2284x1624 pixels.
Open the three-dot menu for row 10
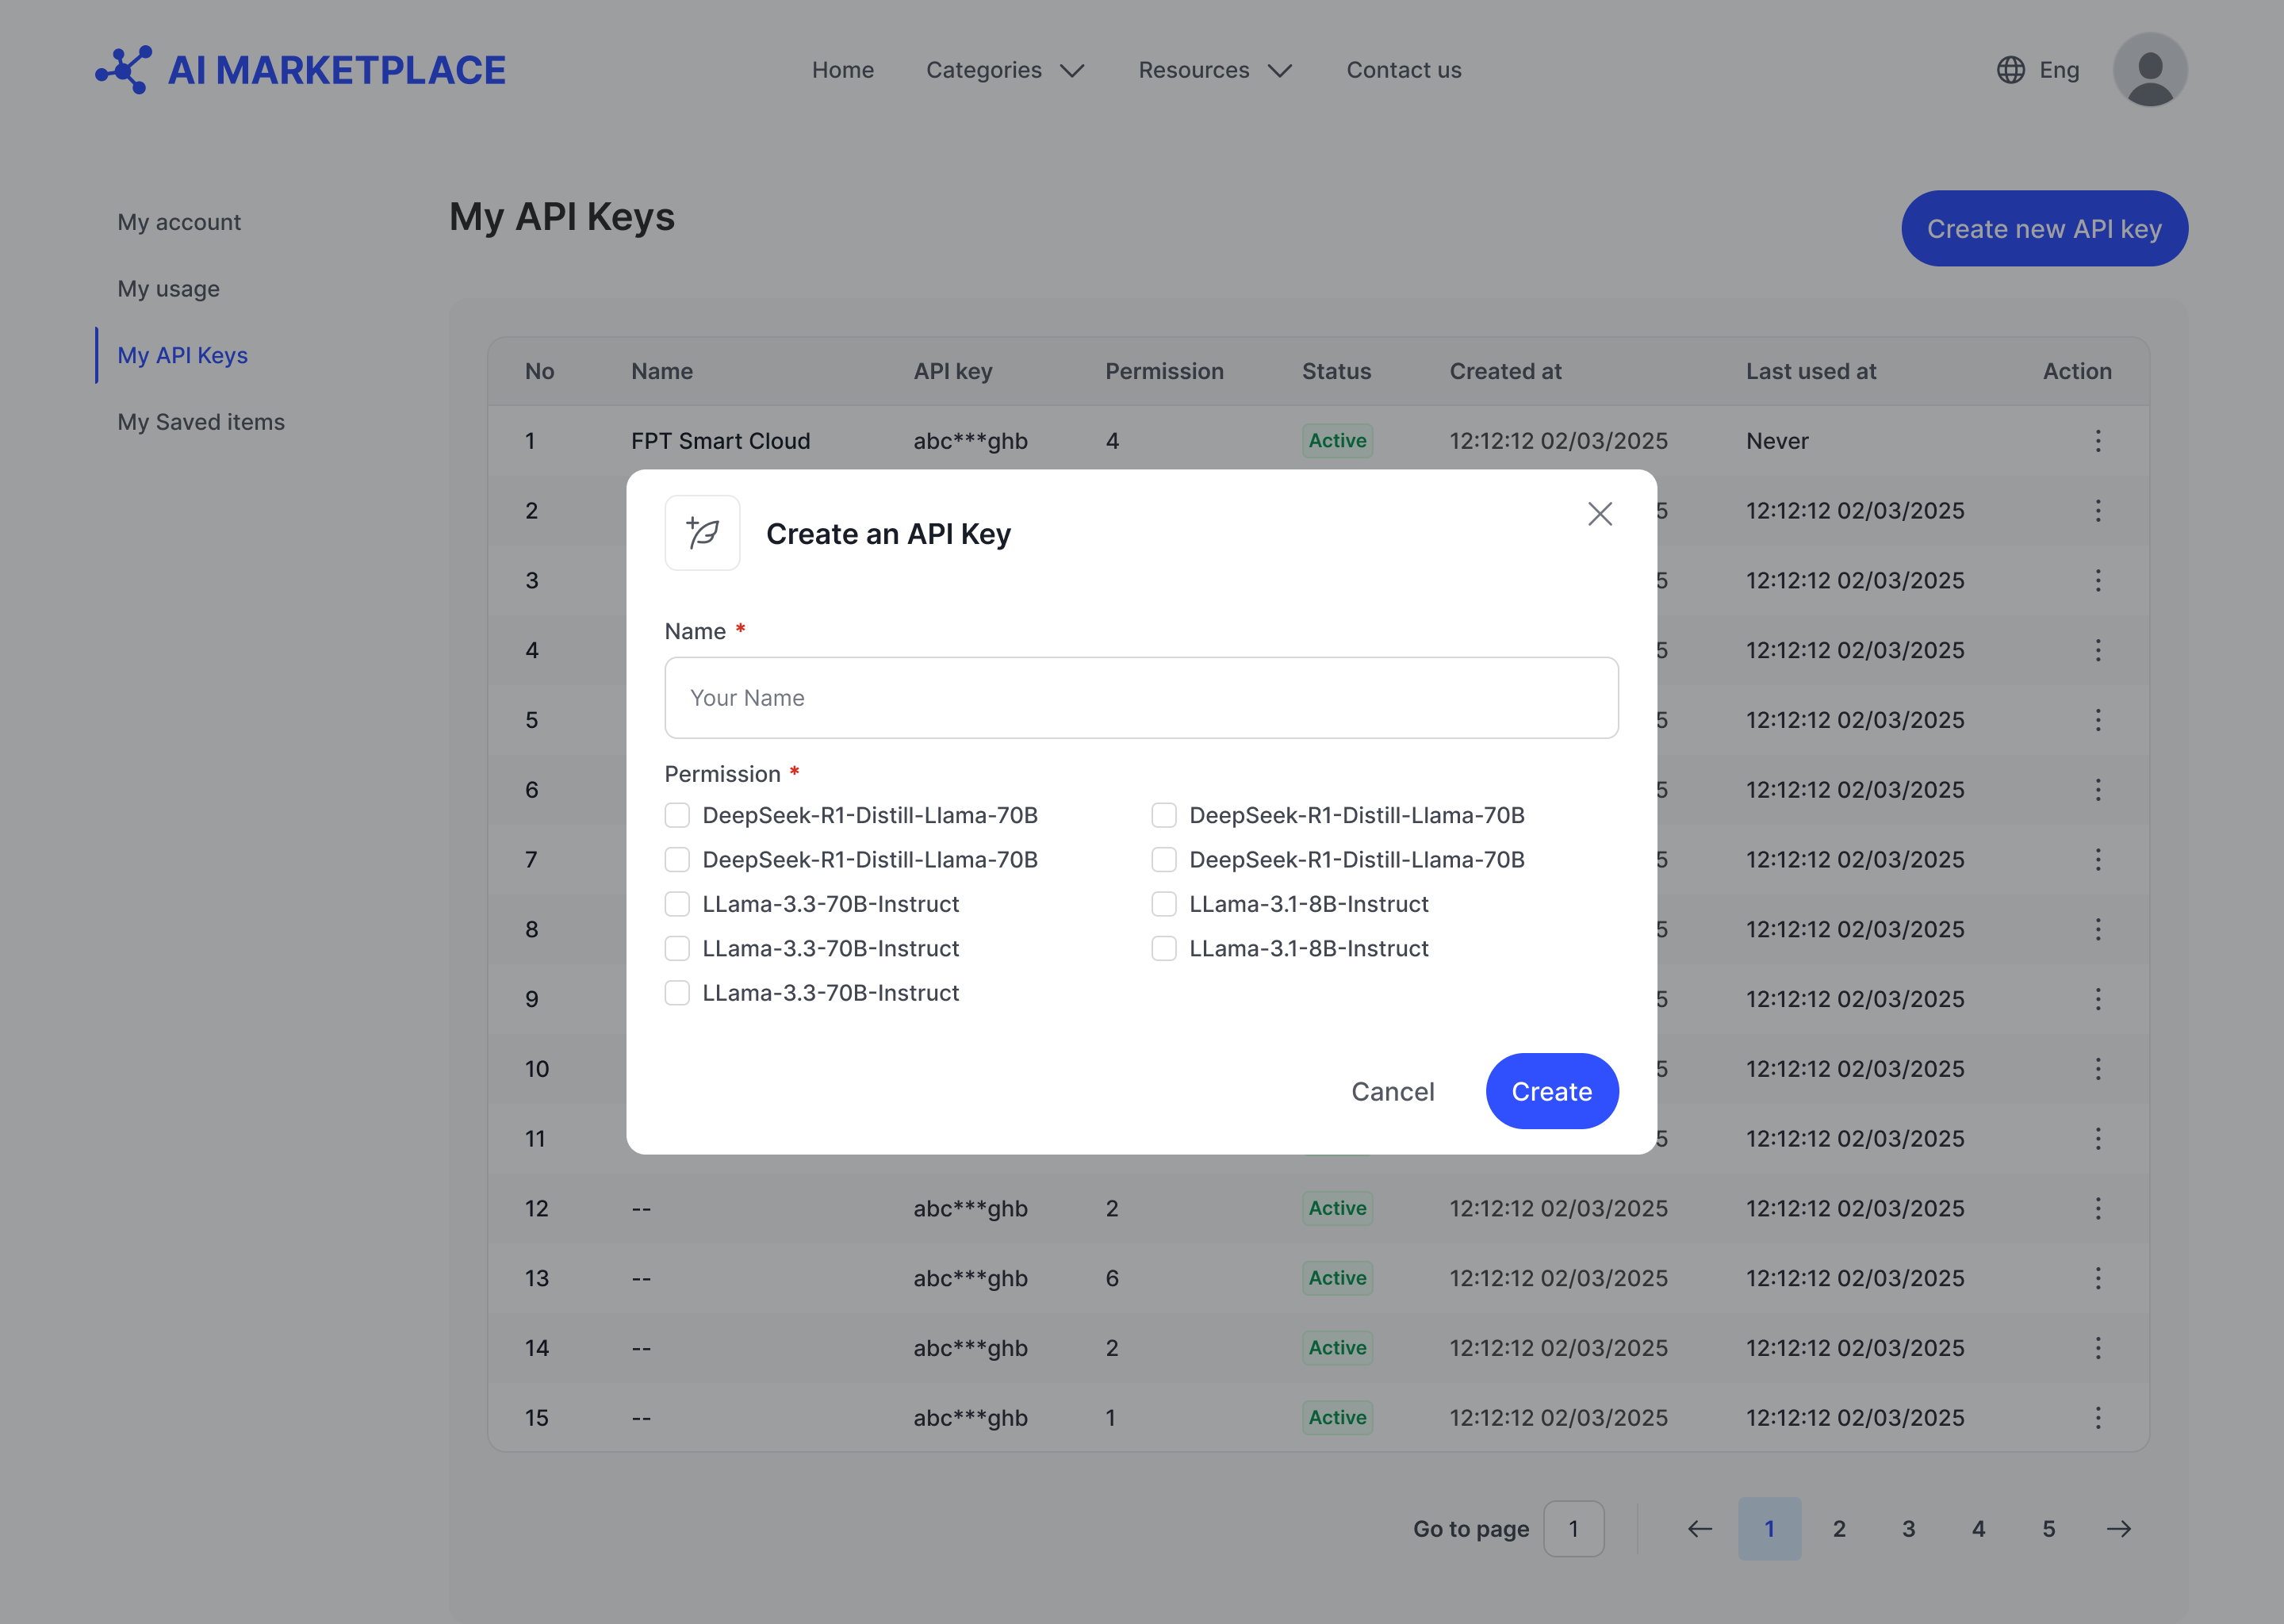point(2098,1069)
